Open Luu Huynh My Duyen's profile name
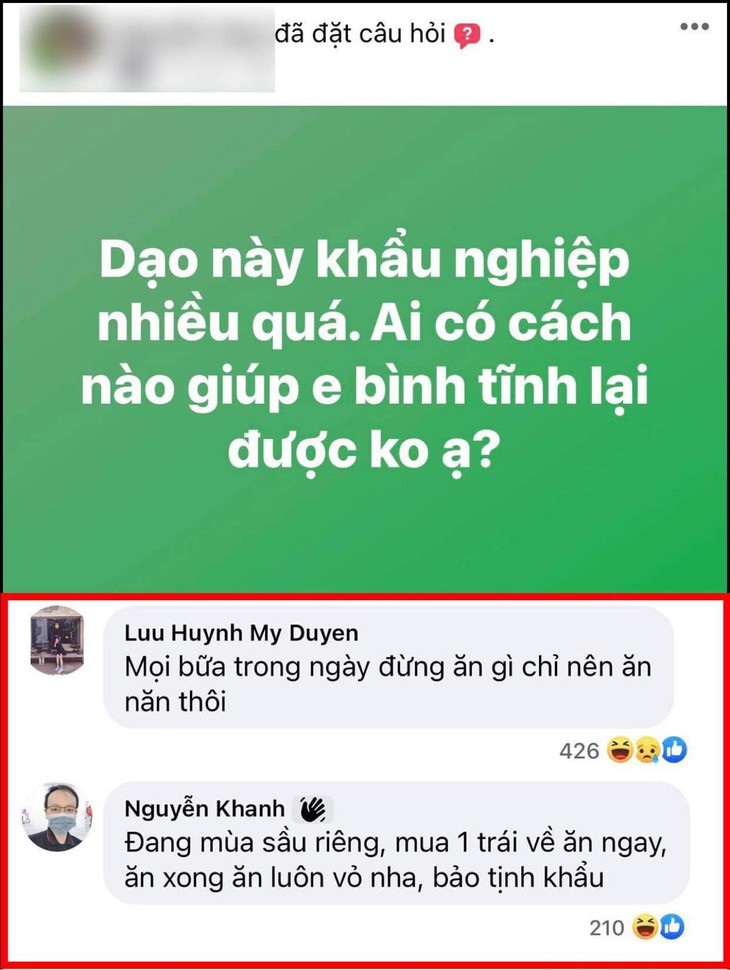730x970 pixels. [x=241, y=633]
